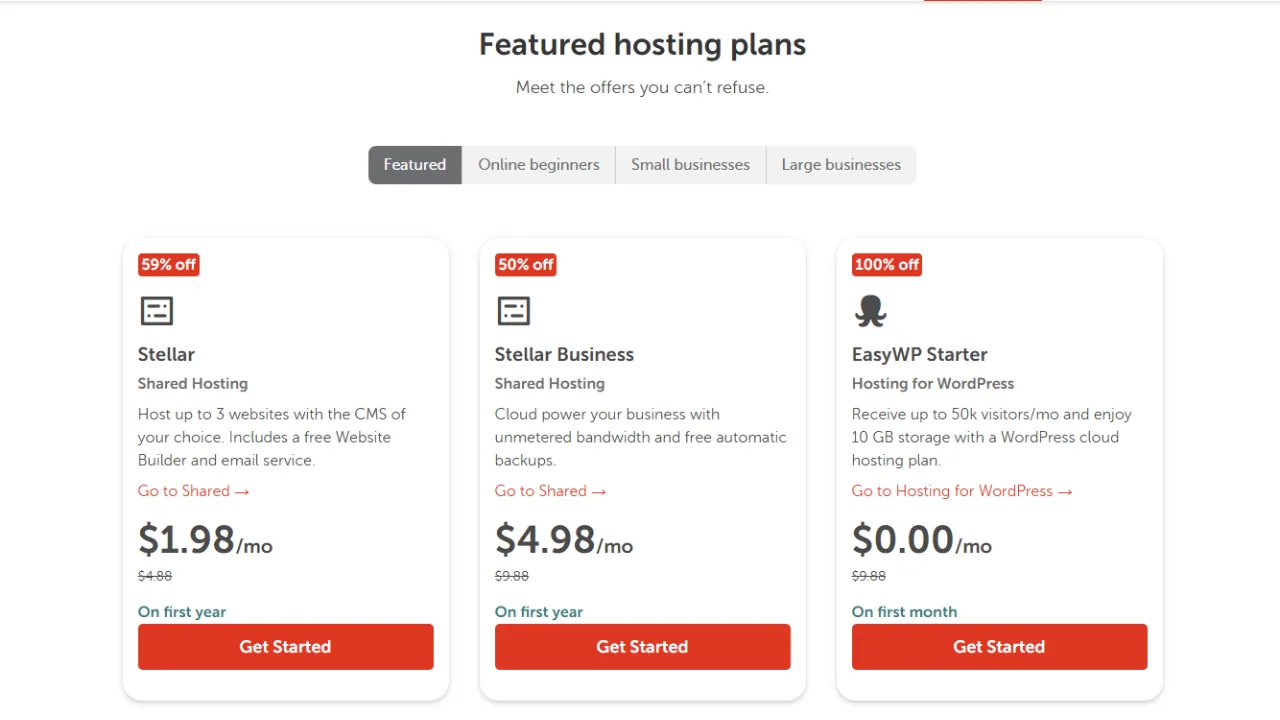Select the Small businesses tab

pos(690,164)
